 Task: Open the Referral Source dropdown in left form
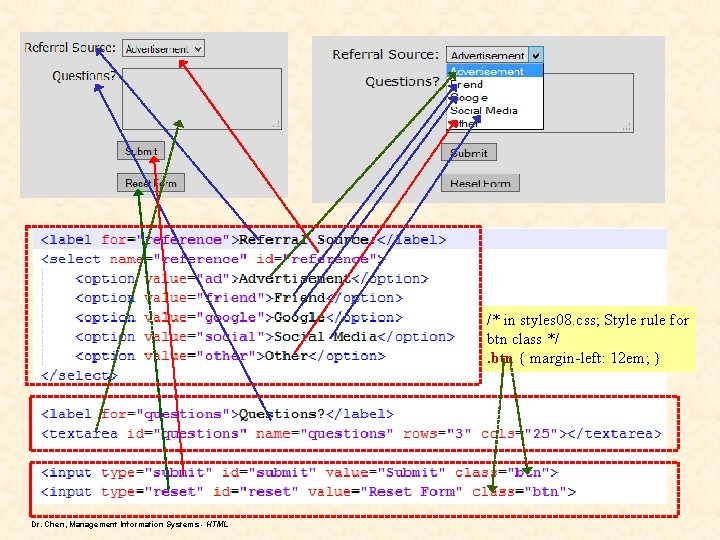pyautogui.click(x=163, y=48)
